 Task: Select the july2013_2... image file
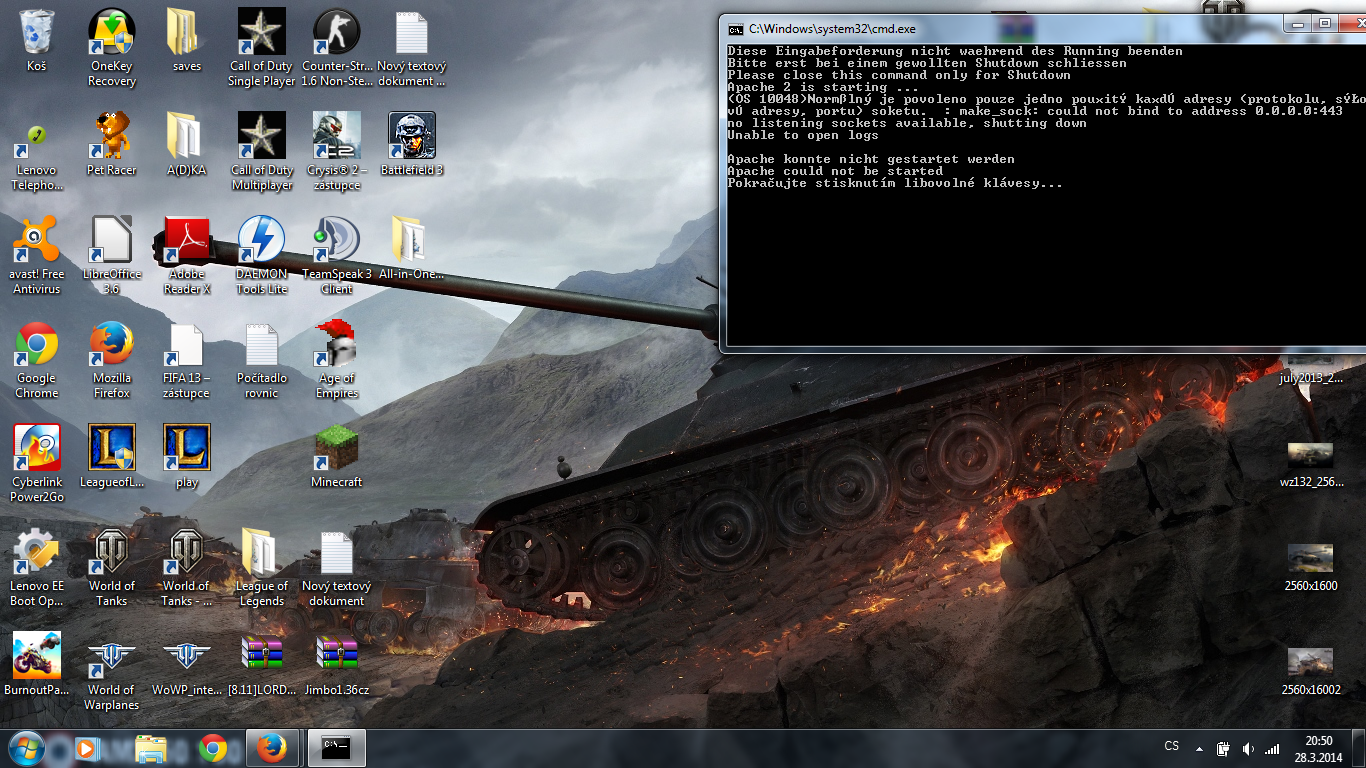(1310, 370)
